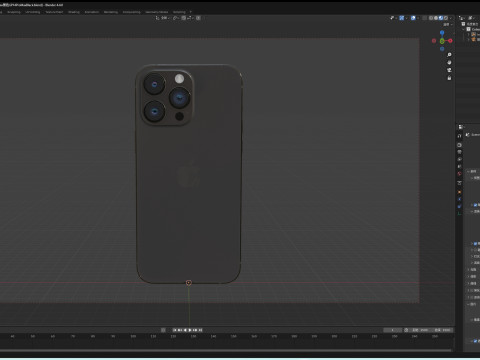Open the selectability and visibility popover
480x360 pixels.
coord(392,18)
